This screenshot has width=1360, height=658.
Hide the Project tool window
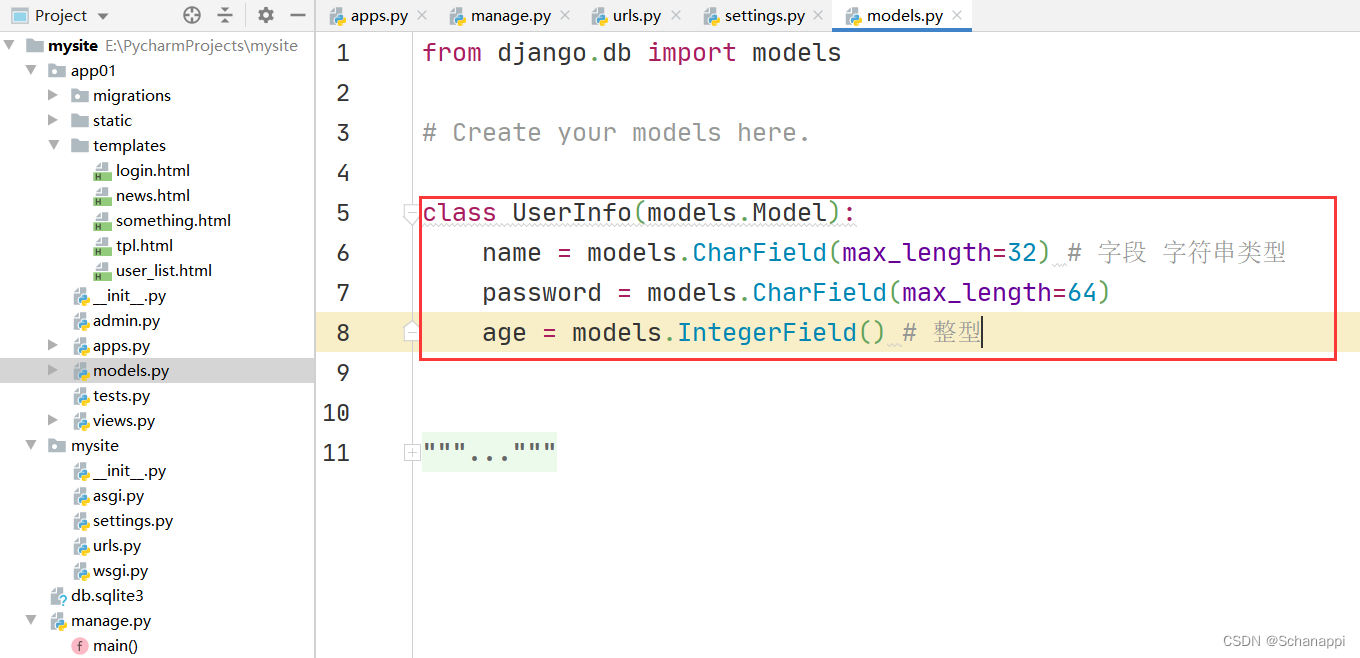[297, 15]
